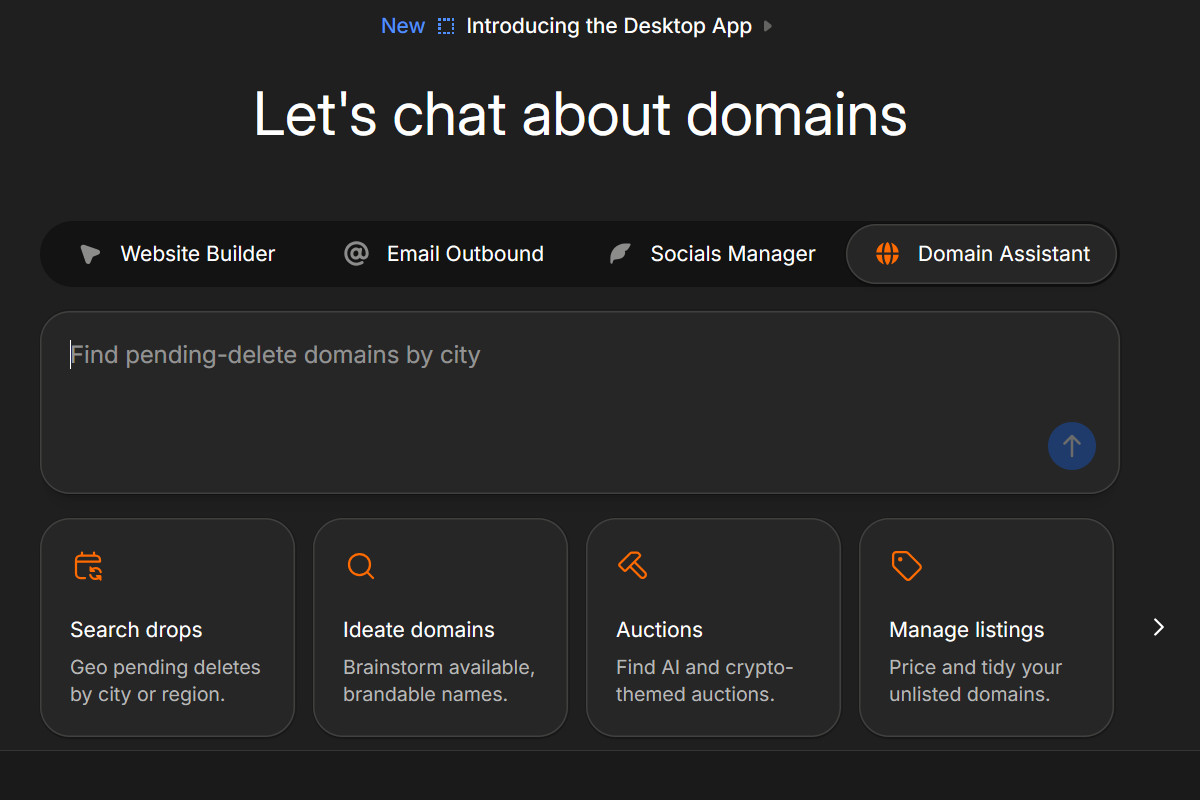Click text Find AI and crypto-themed auctions
The image size is (1200, 800).
coord(704,681)
